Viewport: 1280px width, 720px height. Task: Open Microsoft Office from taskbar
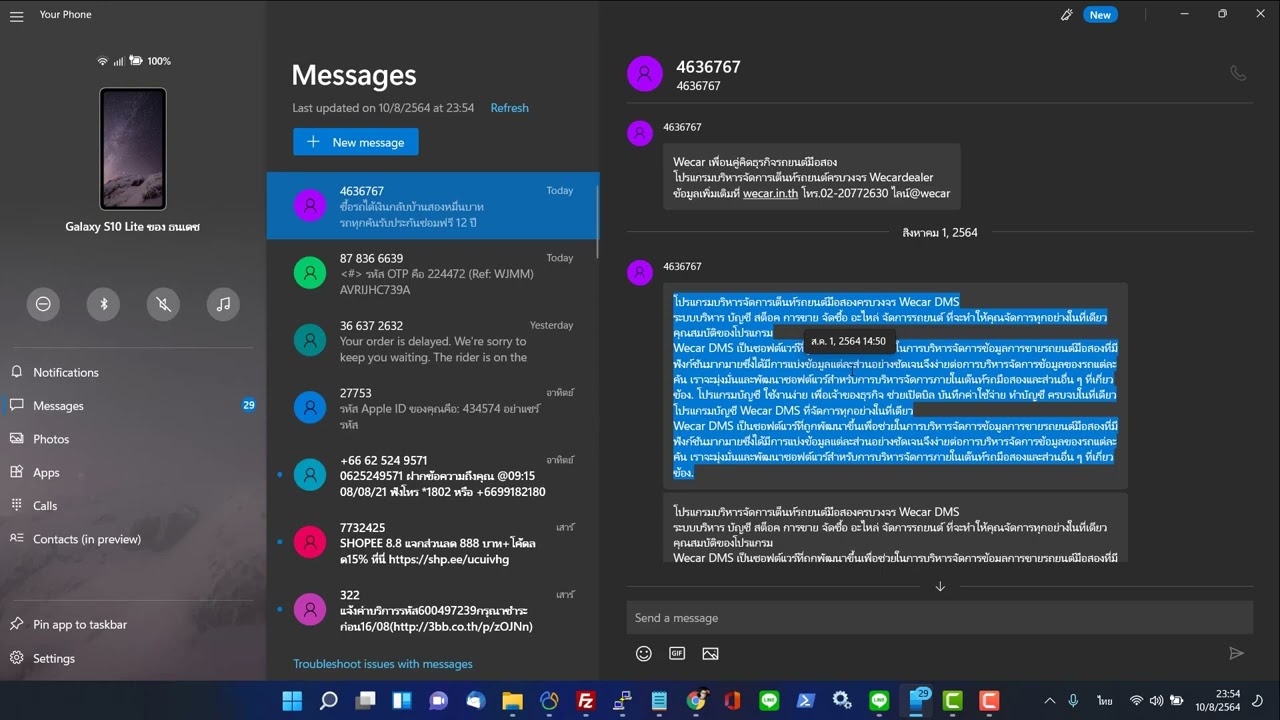732,701
